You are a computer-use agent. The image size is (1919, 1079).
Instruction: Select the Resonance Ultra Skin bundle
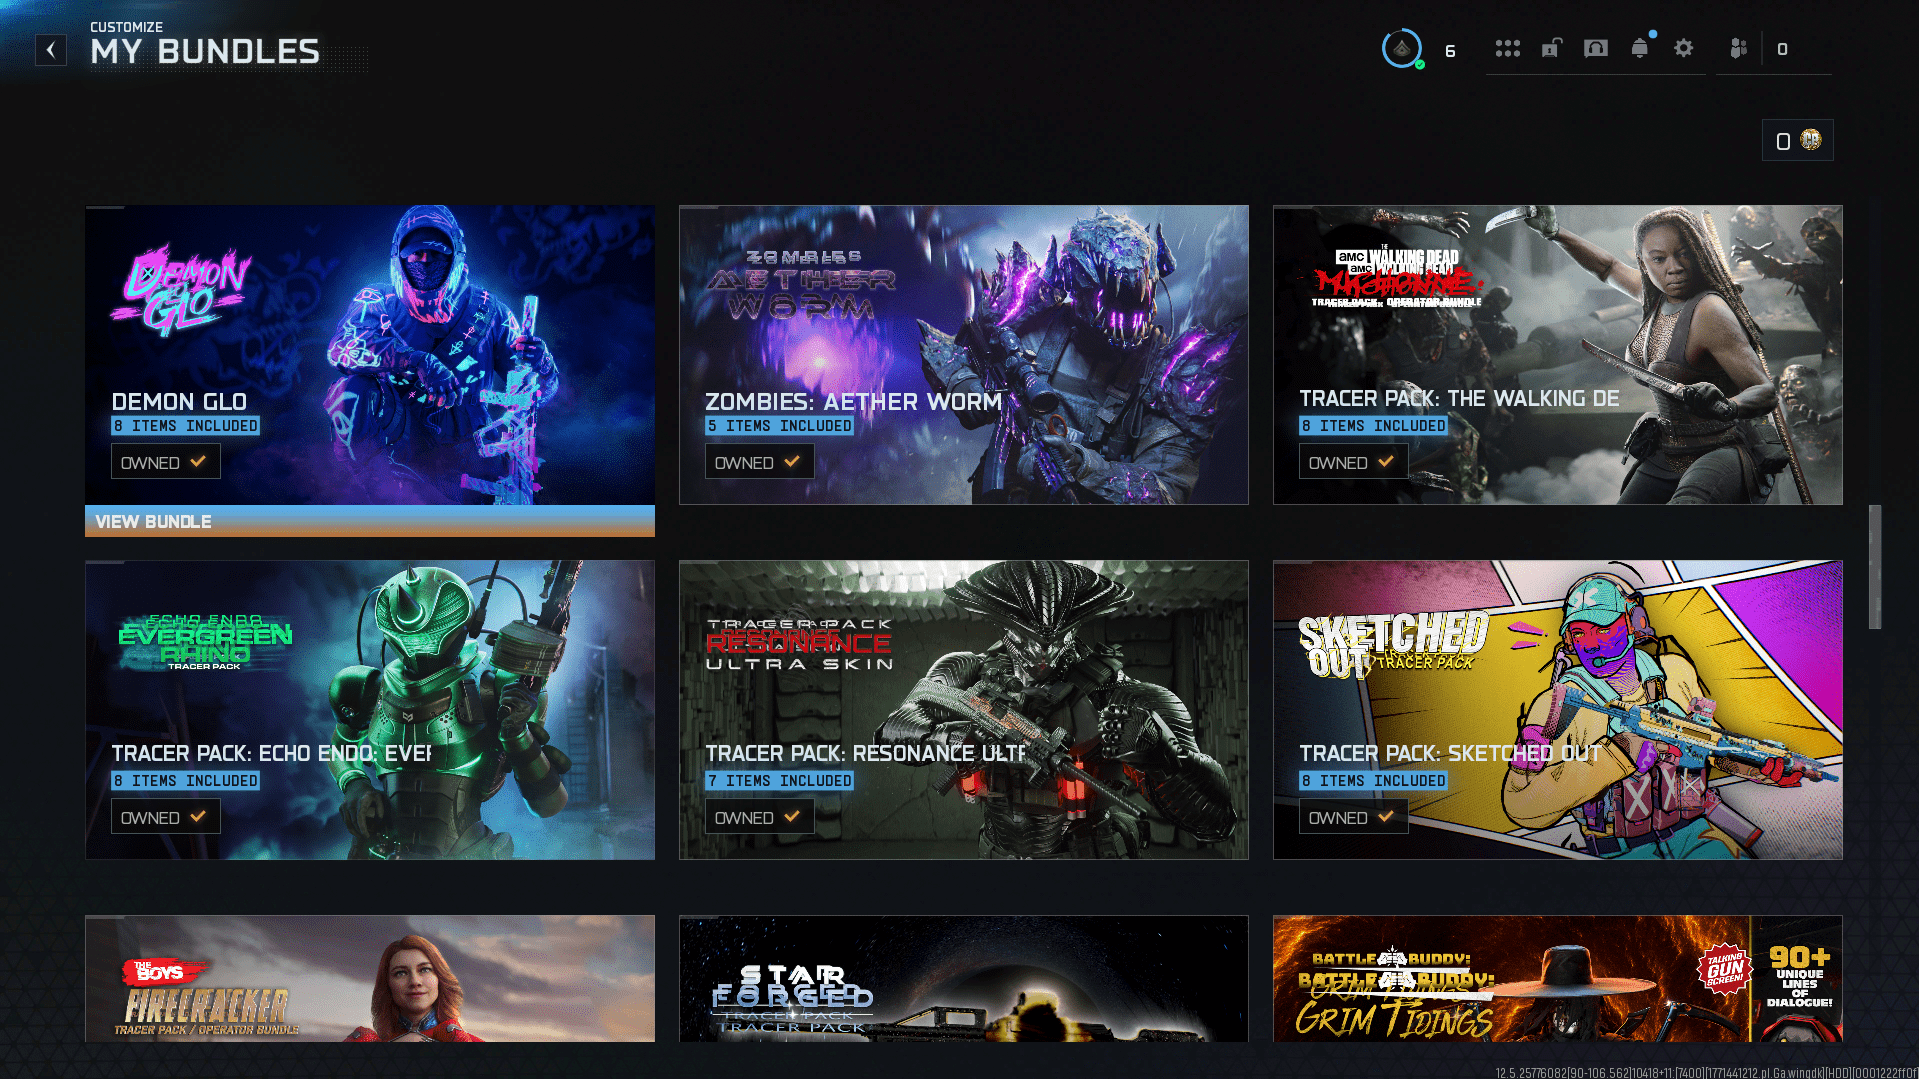[963, 709]
